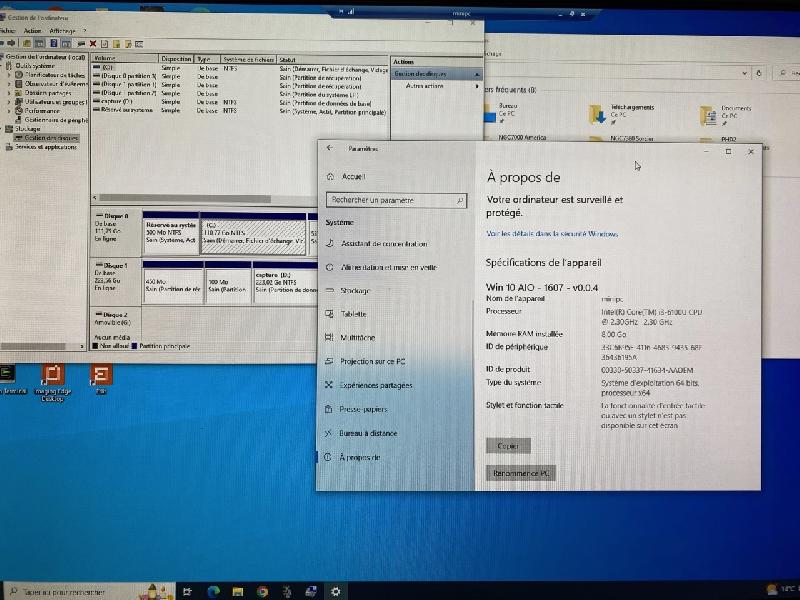
Task: Expand the Planificateur de tâches arrow
Action: point(9,75)
